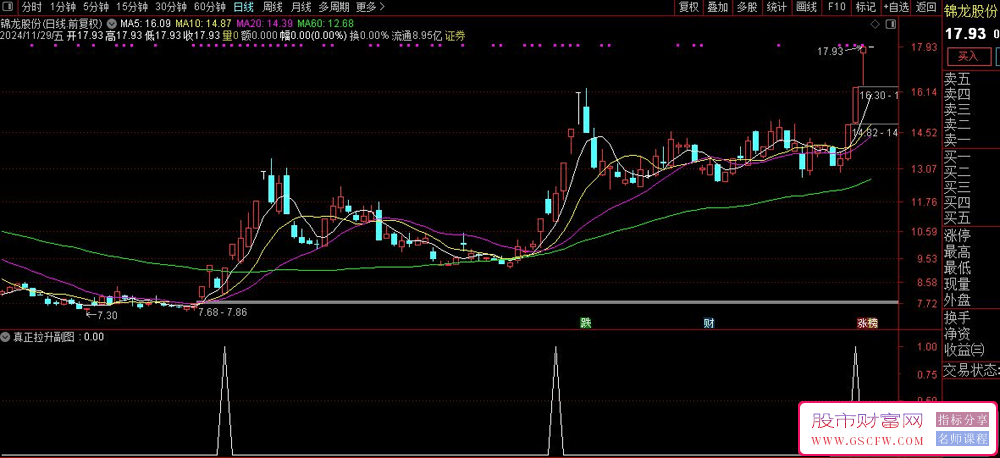Open the 指标分享 link in the banner
1000x458 pixels.
tap(962, 420)
